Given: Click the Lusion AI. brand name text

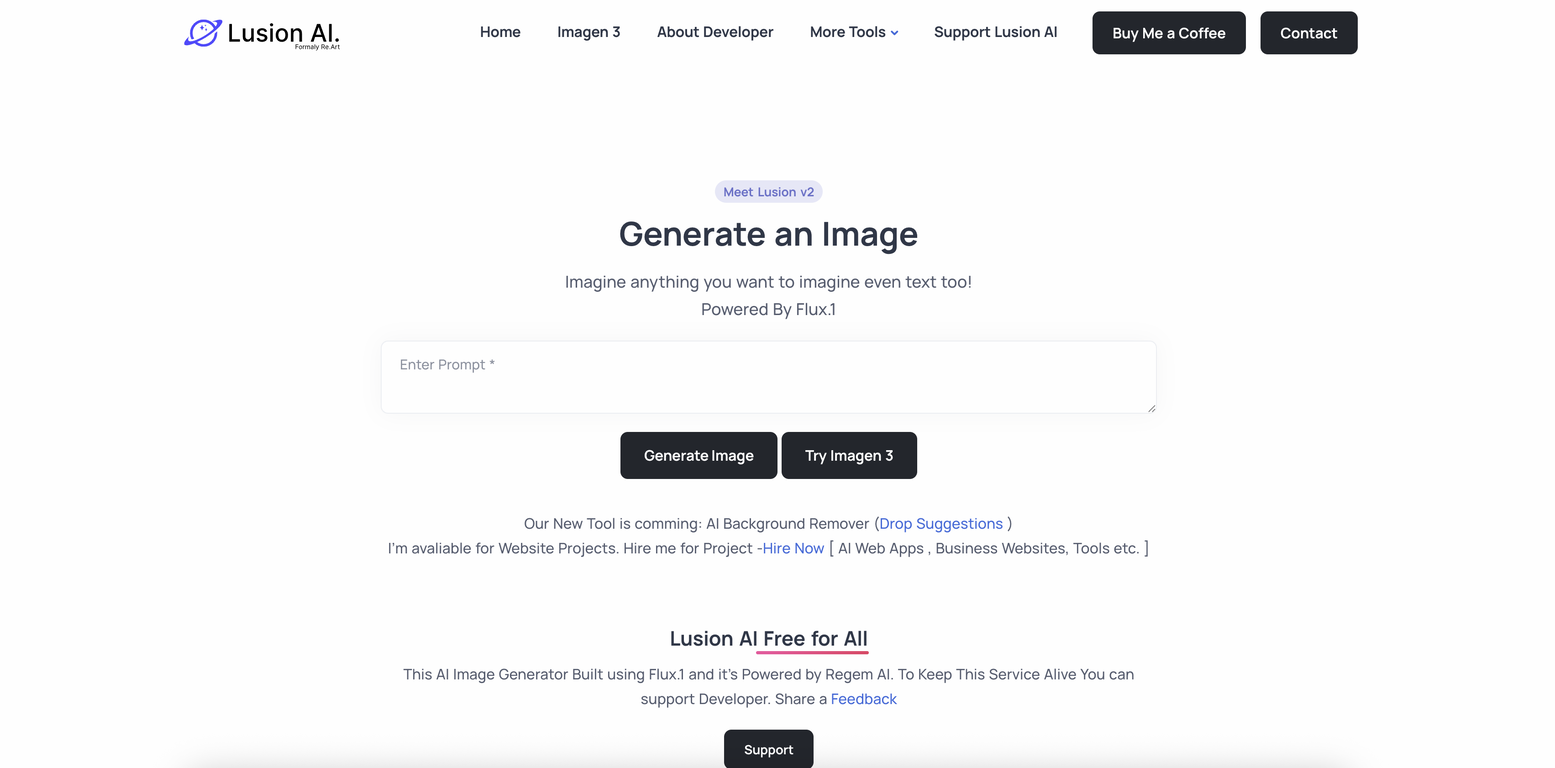Looking at the screenshot, I should (x=284, y=33).
